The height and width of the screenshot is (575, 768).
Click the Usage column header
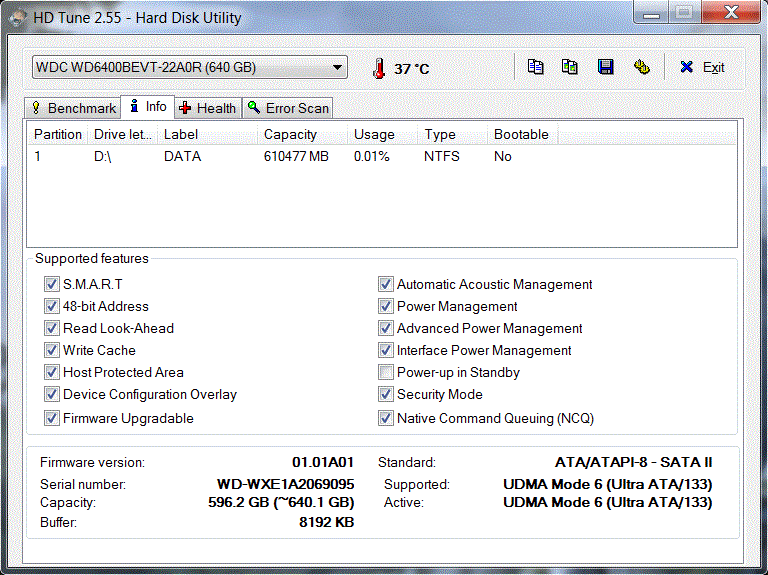[x=383, y=134]
